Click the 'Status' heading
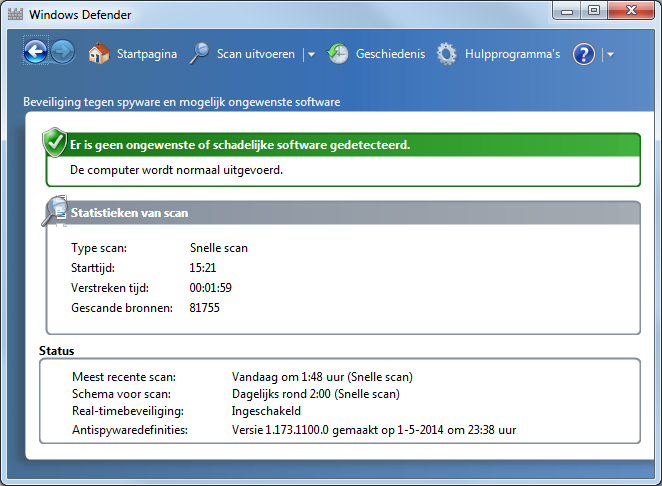Image resolution: width=662 pixels, height=486 pixels. coord(57,351)
